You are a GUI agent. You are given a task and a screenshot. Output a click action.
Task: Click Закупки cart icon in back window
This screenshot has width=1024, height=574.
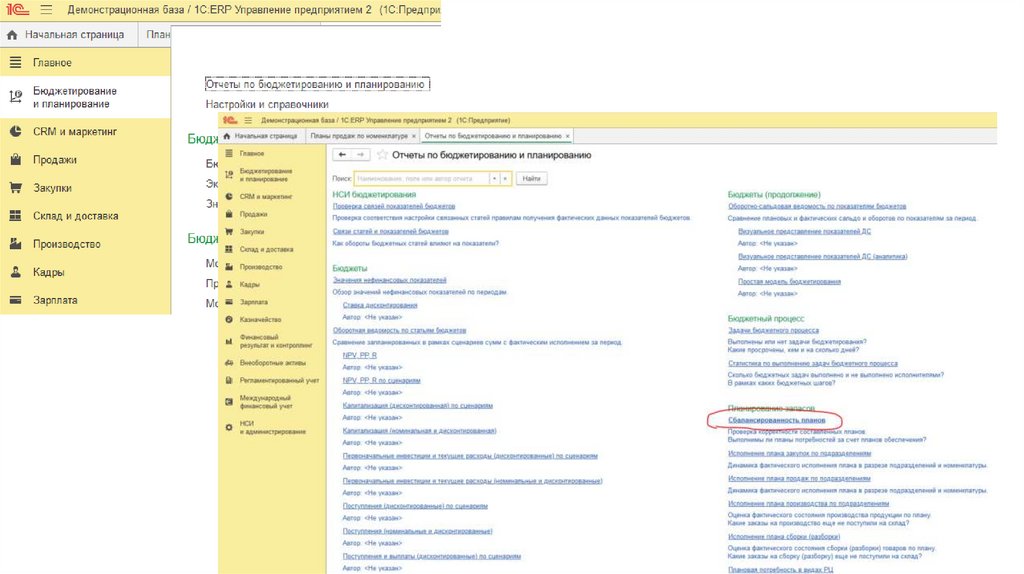[x=16, y=187]
